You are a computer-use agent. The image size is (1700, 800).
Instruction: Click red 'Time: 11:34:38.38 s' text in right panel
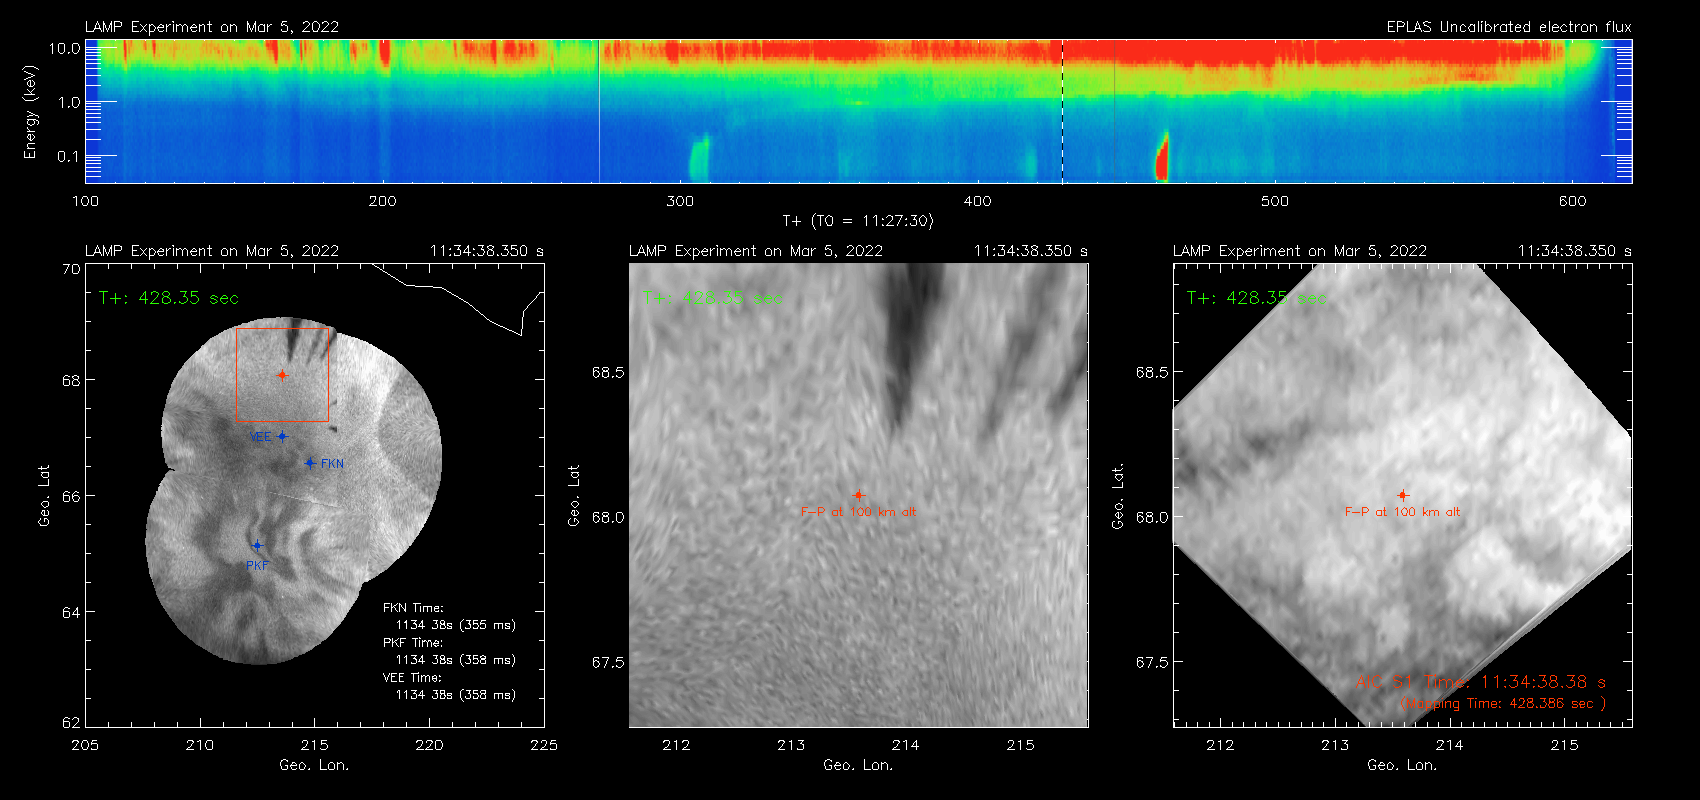[1516, 682]
